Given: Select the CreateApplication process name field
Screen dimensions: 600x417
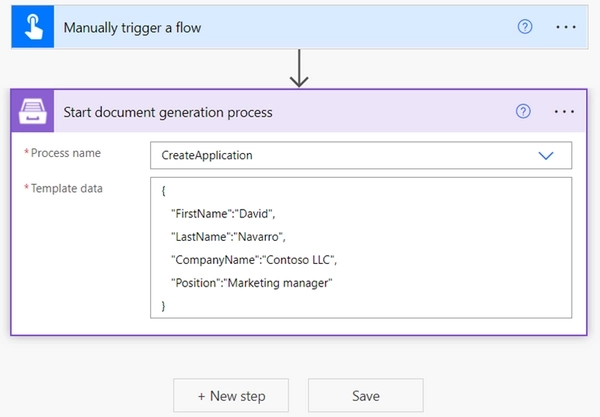Looking at the screenshot, I should pyautogui.click(x=340, y=156).
